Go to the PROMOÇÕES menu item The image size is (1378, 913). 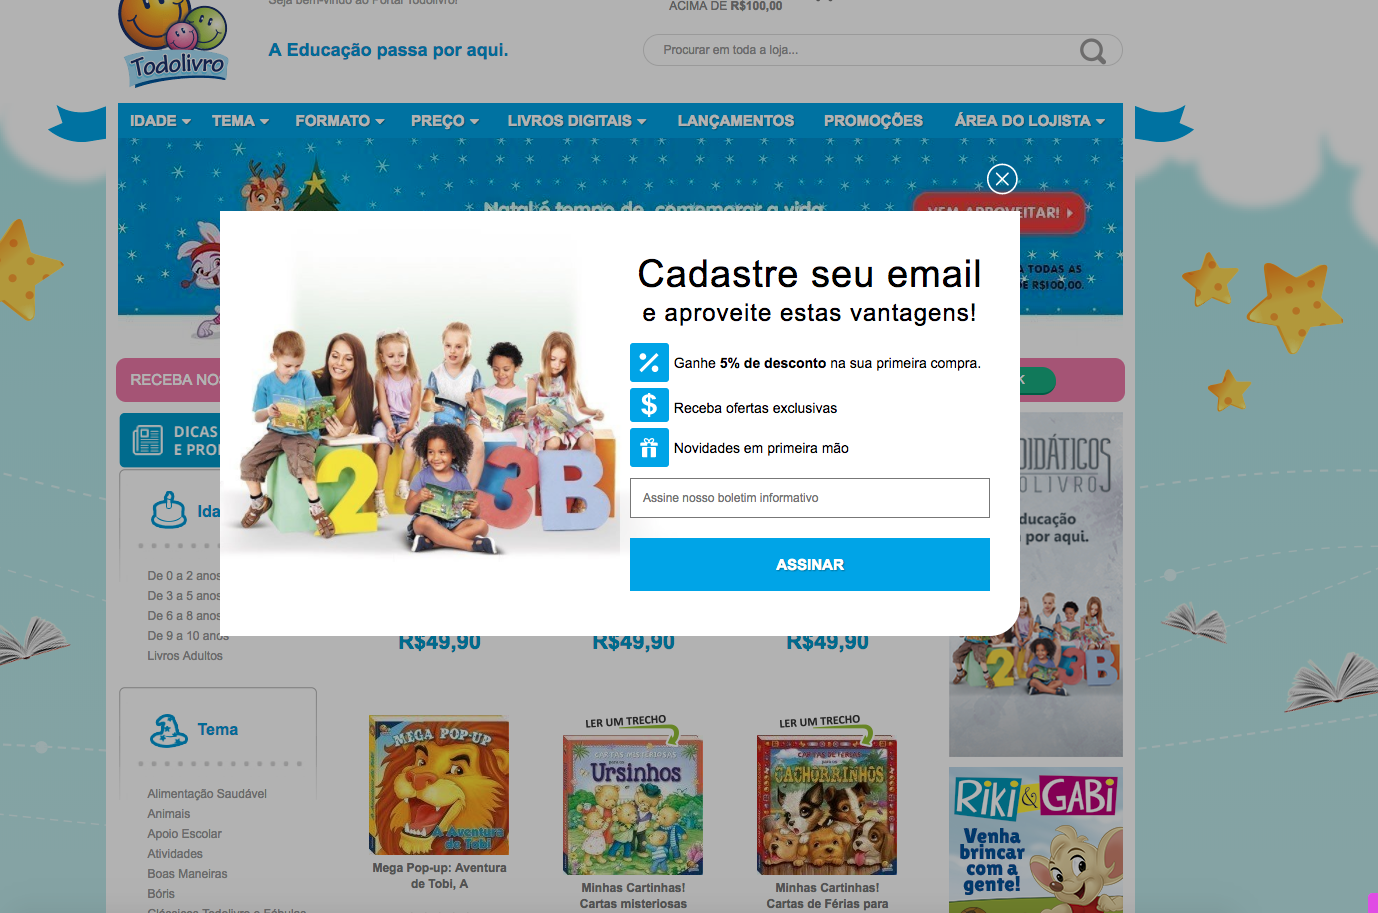(873, 121)
